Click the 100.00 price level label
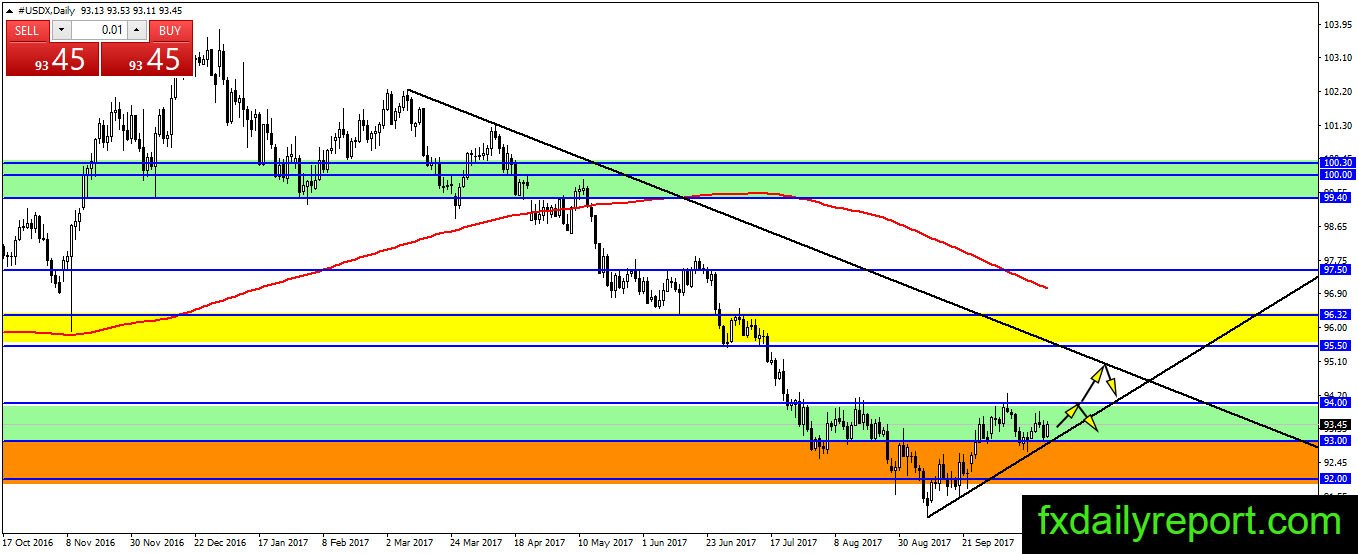The image size is (1358, 554). tap(1337, 174)
